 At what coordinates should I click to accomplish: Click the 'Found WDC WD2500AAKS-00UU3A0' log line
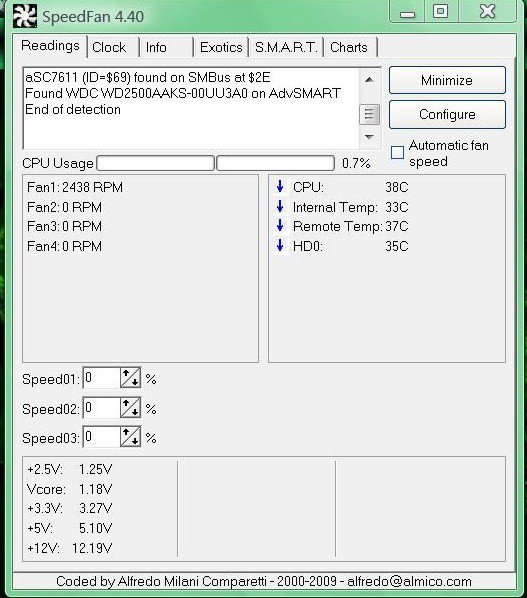click(x=183, y=93)
